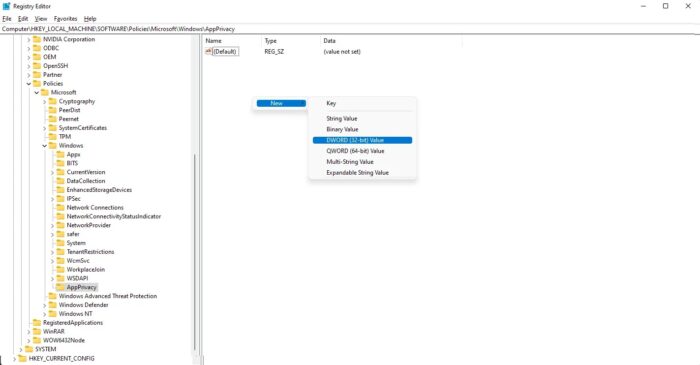Click the NVIDIA Corporation folder icon
This screenshot has width=700, height=365.
coord(37,39)
